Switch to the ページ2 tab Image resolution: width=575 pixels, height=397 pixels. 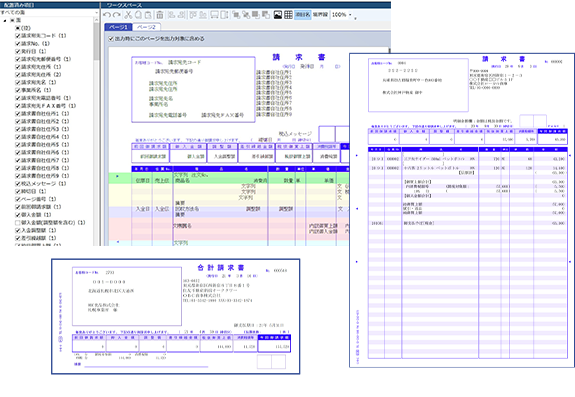(146, 27)
